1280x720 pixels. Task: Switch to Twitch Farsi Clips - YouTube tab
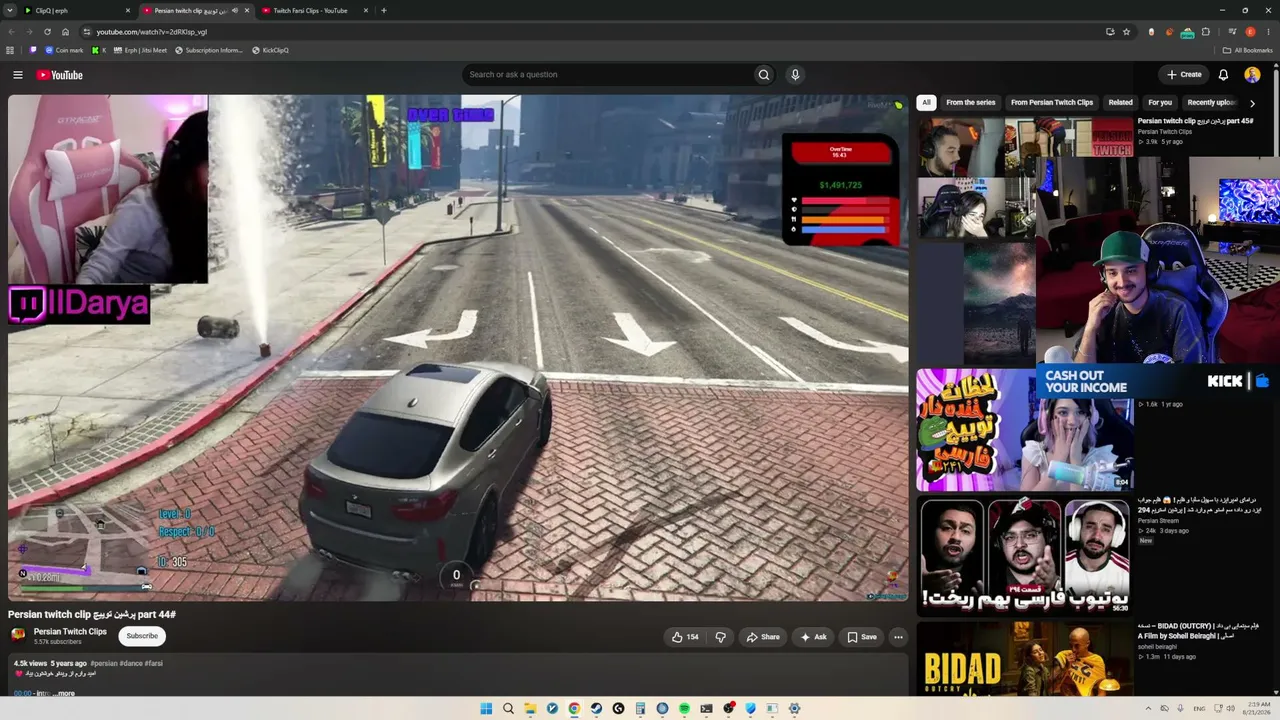click(x=314, y=11)
